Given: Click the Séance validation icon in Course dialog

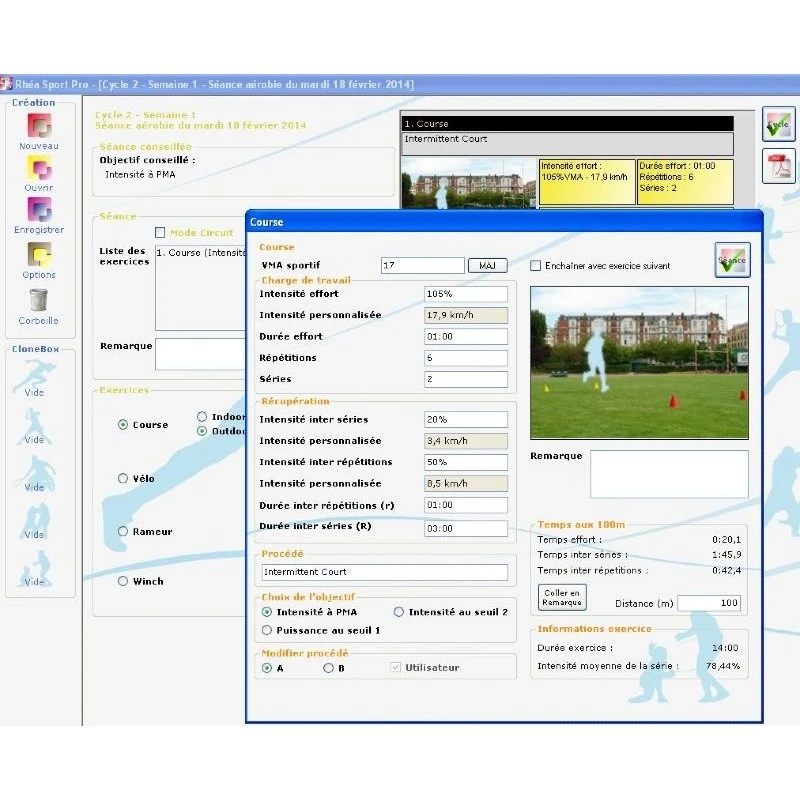Looking at the screenshot, I should point(732,260).
